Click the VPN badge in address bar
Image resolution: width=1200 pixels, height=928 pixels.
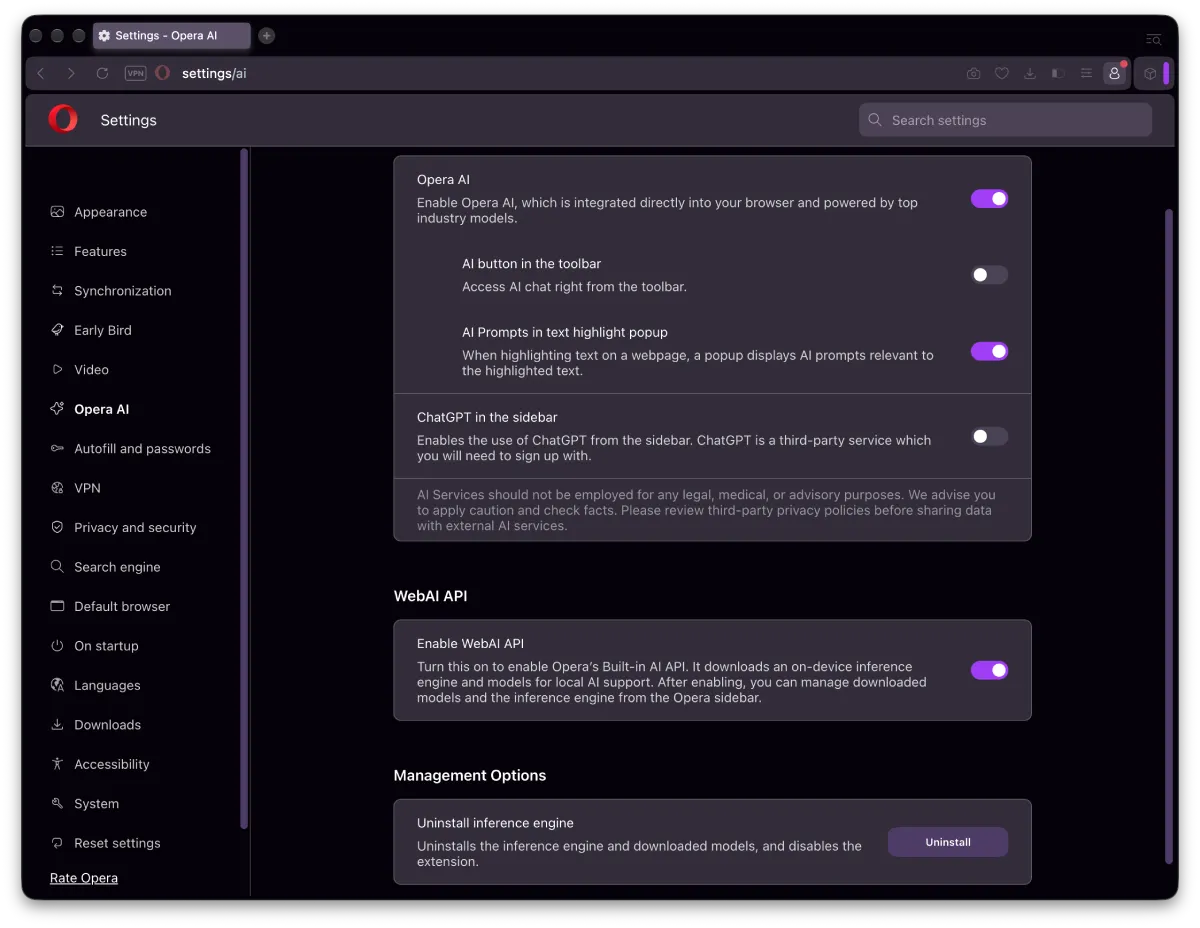tap(135, 73)
